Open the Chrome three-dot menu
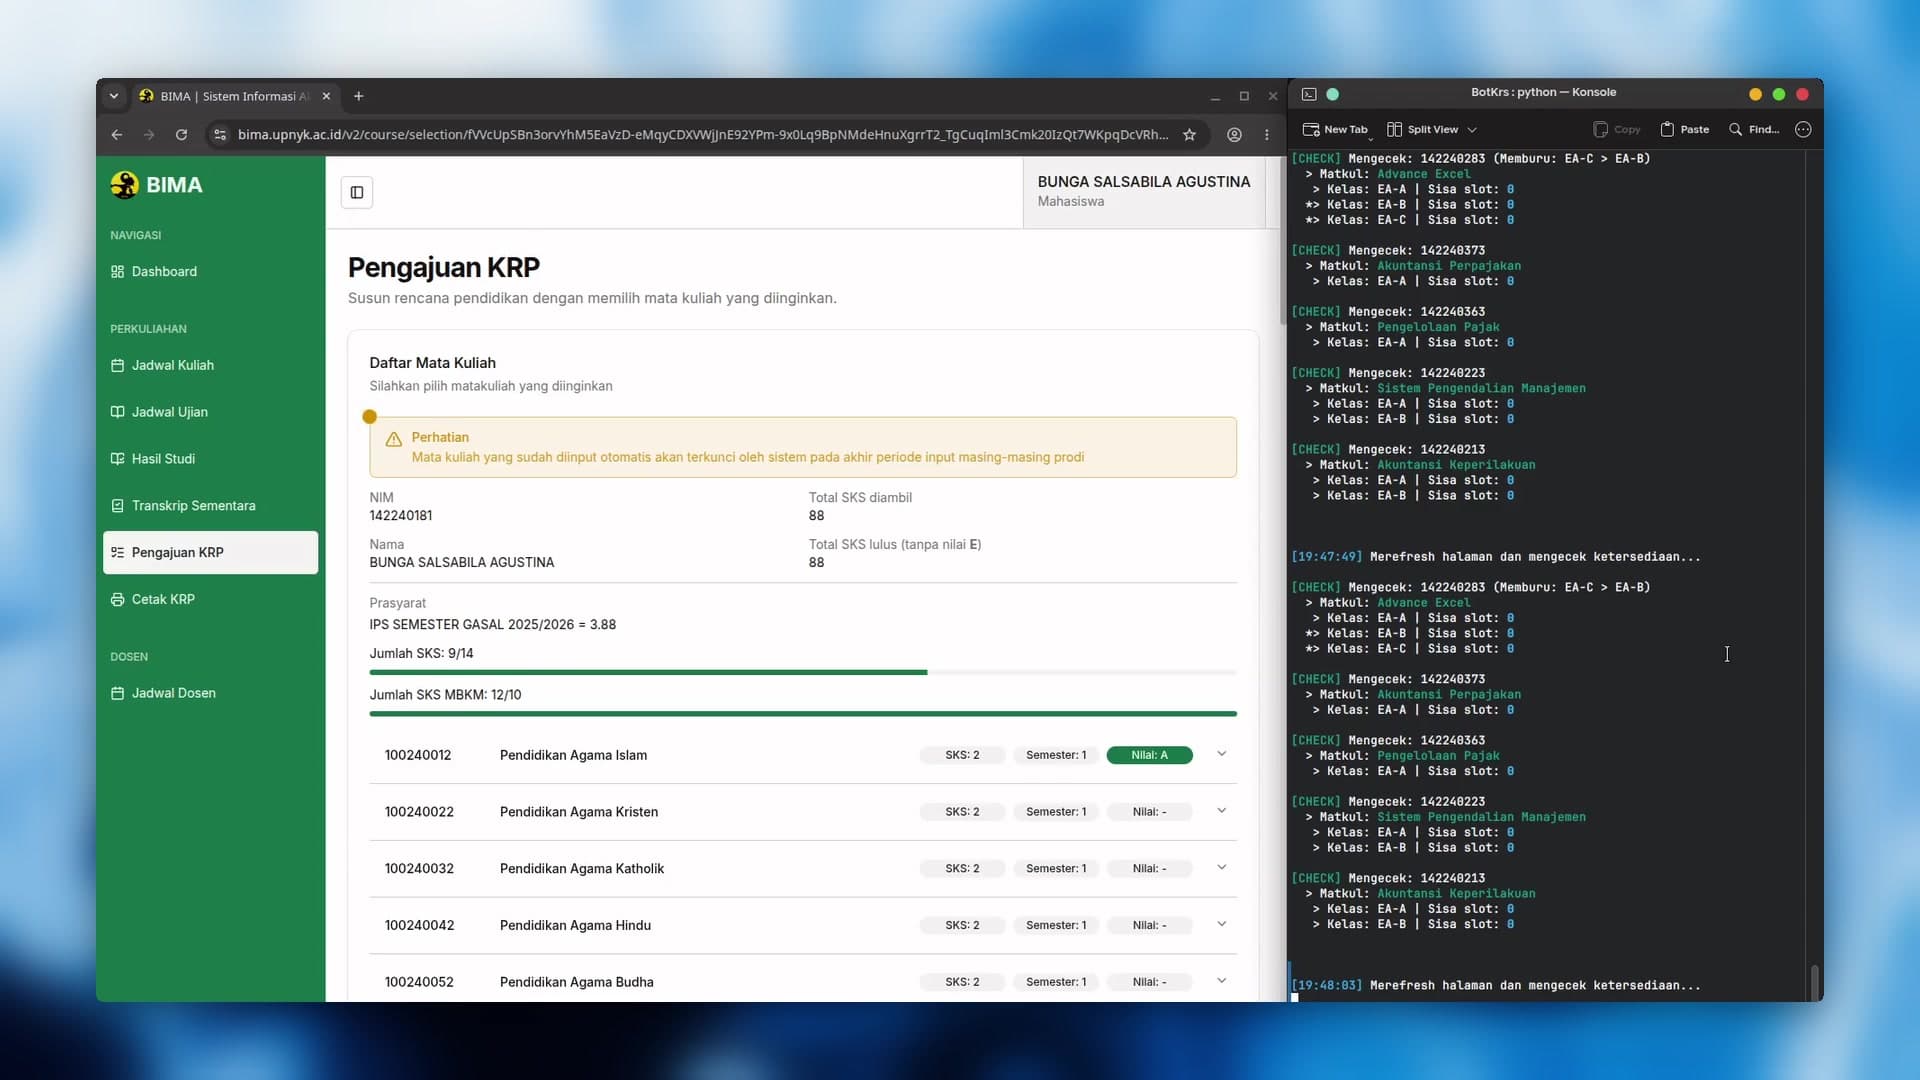The image size is (1920, 1080). tap(1266, 134)
